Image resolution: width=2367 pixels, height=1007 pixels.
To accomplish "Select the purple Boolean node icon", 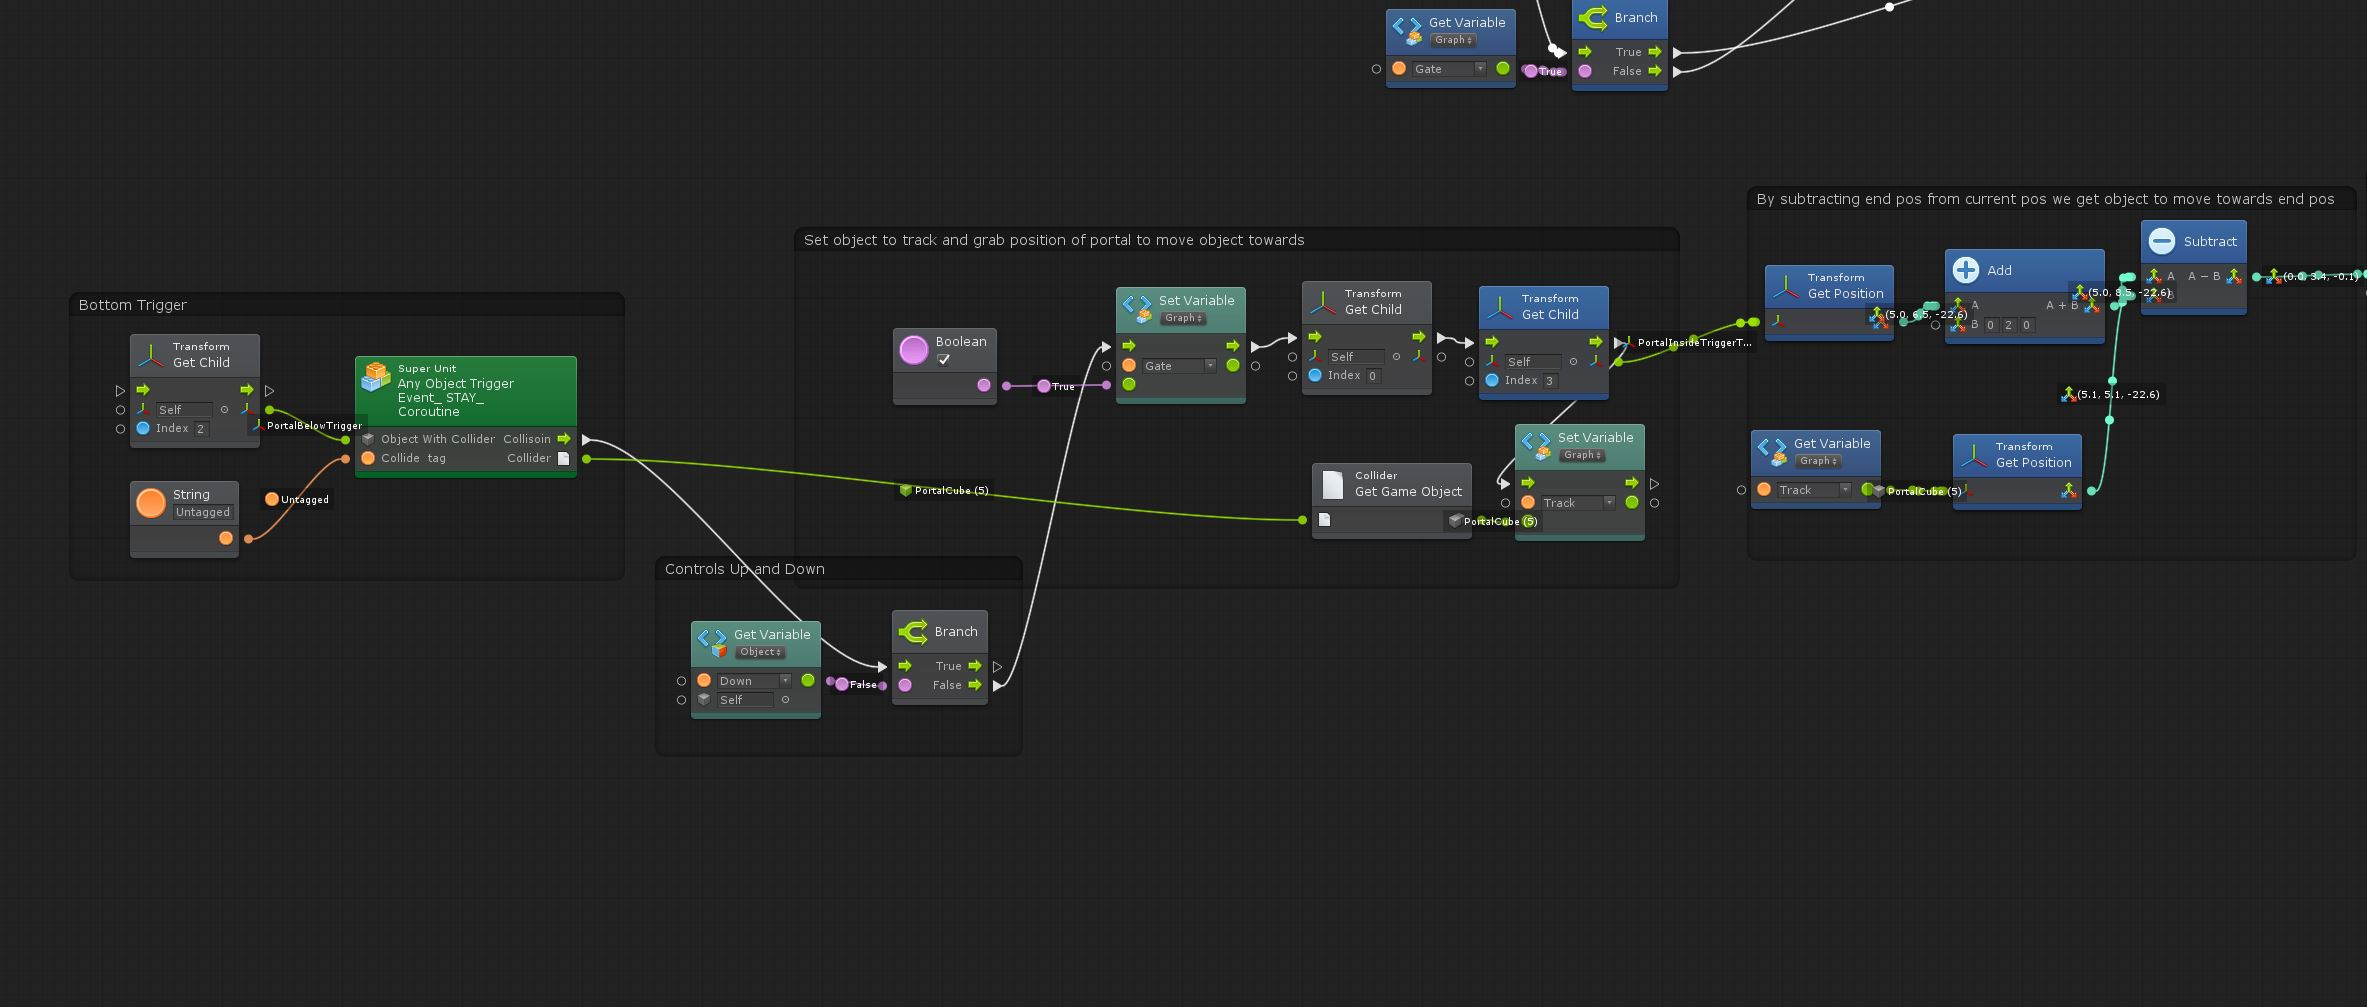I will tap(914, 350).
